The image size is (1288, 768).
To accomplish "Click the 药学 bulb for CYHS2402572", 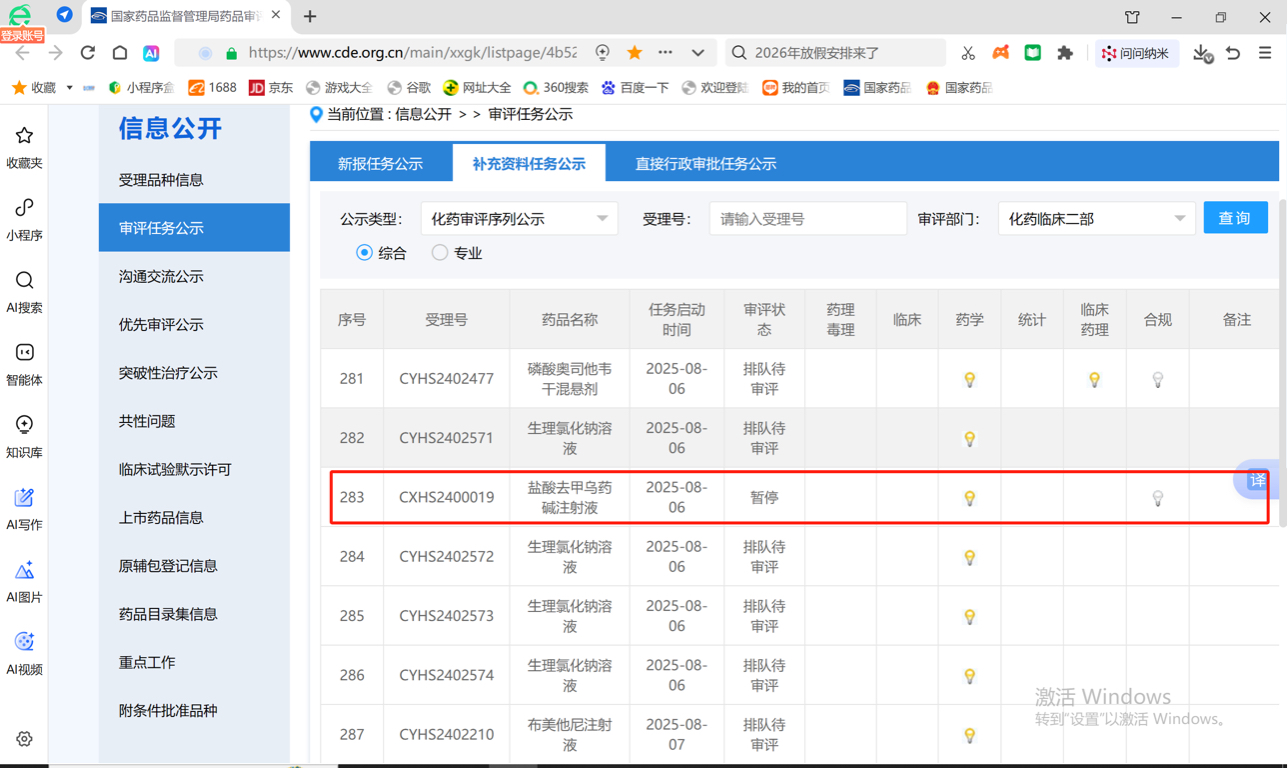I will click(x=969, y=557).
